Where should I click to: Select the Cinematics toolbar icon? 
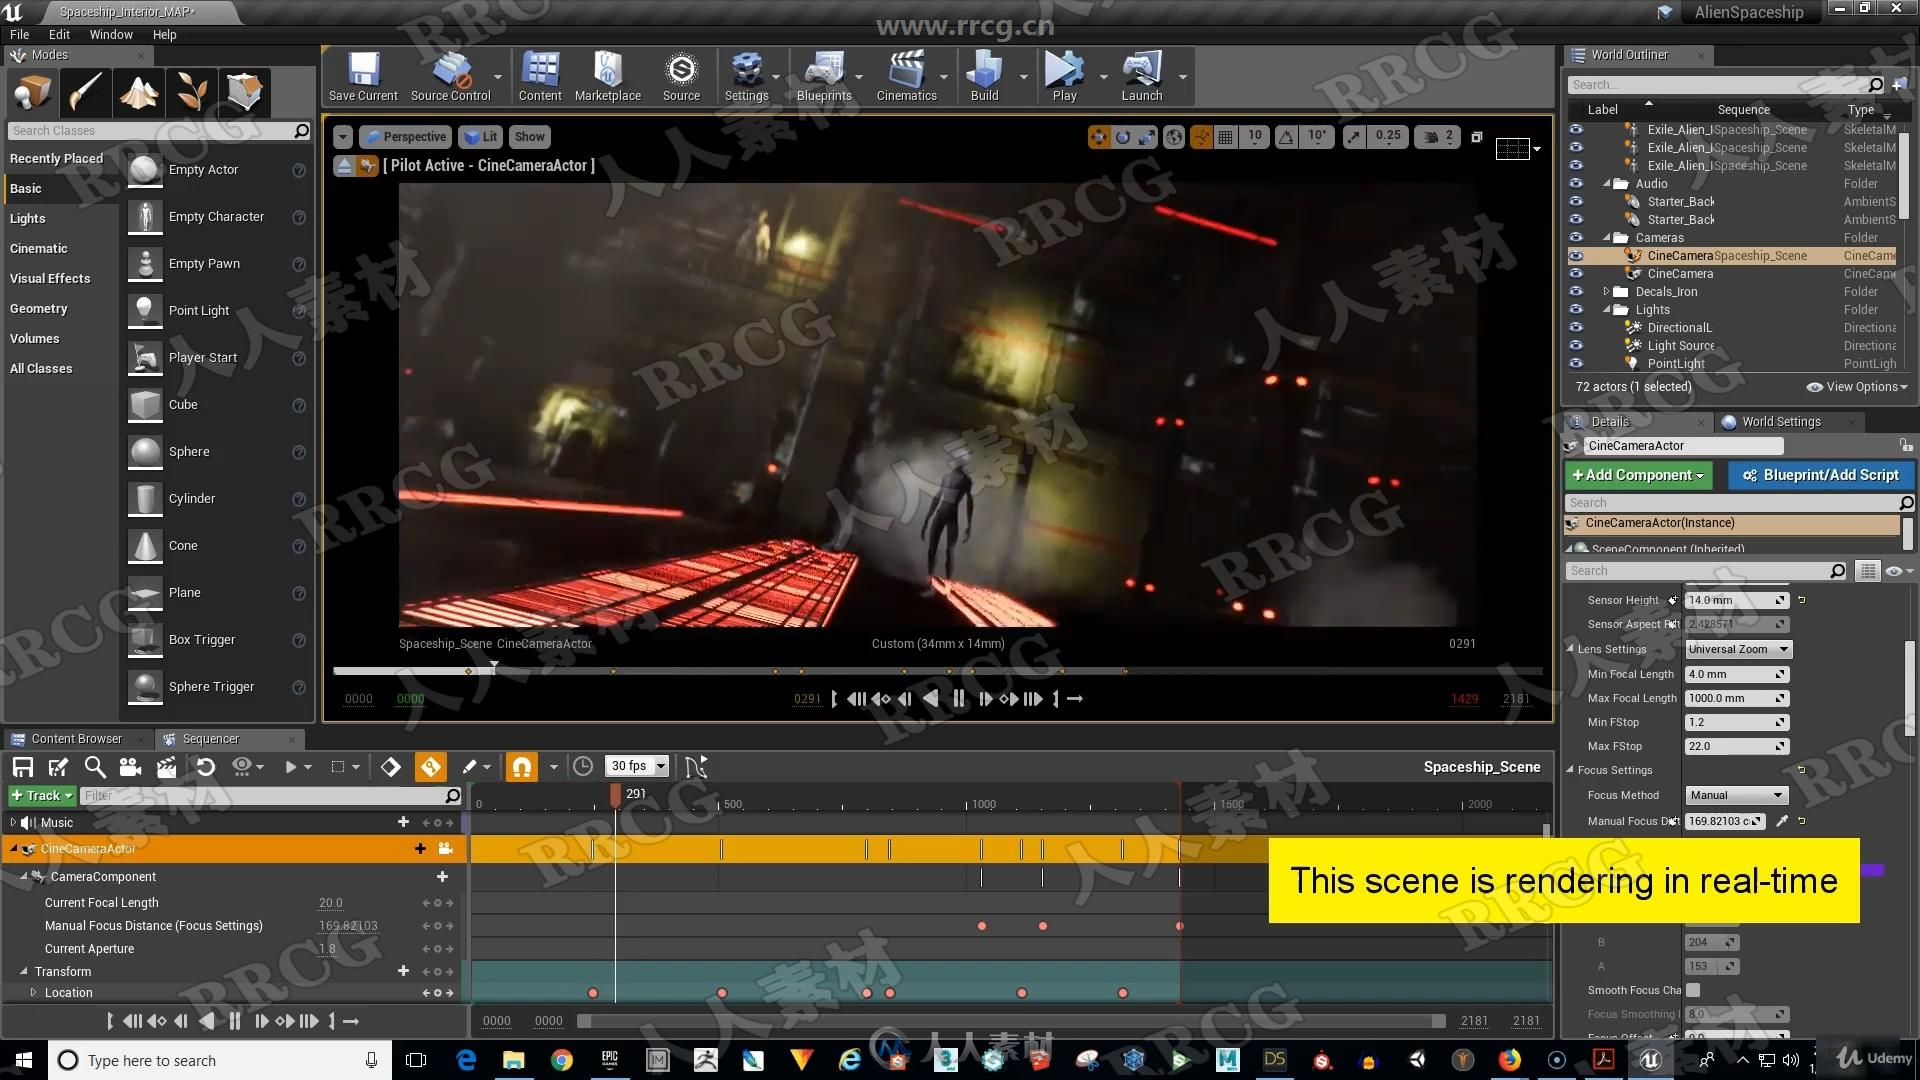pyautogui.click(x=907, y=76)
